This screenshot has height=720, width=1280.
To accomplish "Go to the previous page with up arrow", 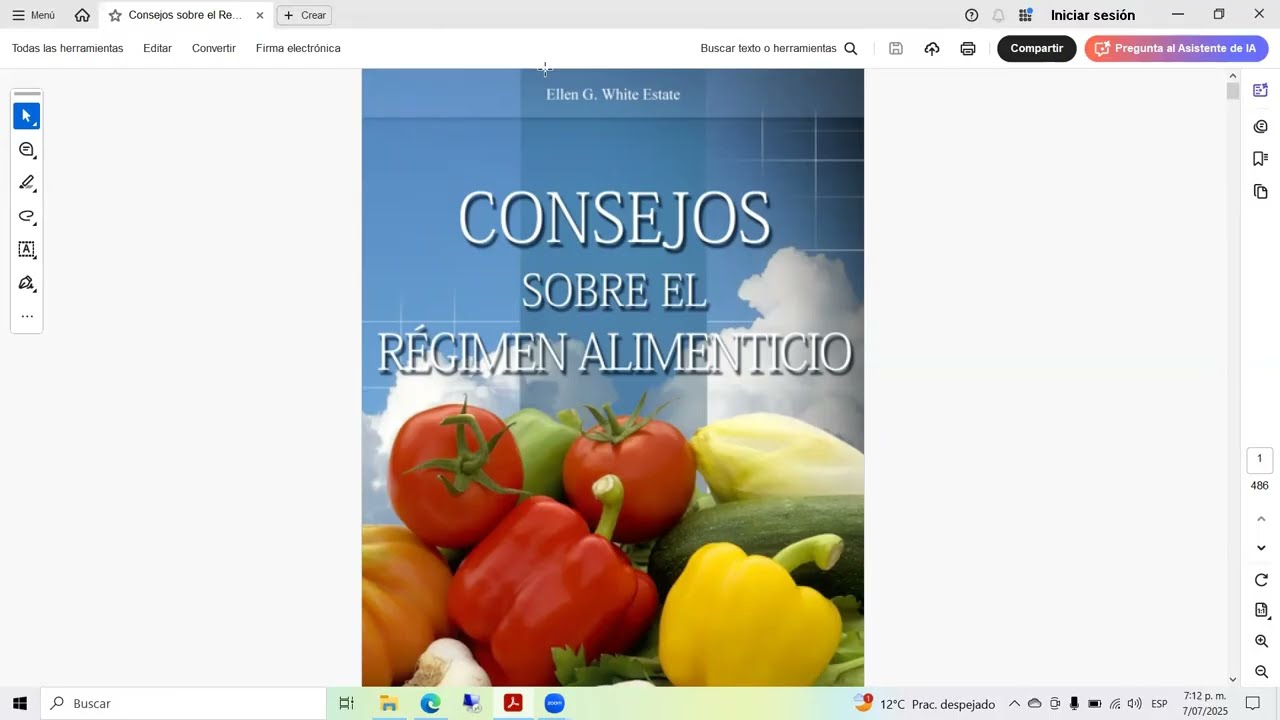I will coord(1261,518).
